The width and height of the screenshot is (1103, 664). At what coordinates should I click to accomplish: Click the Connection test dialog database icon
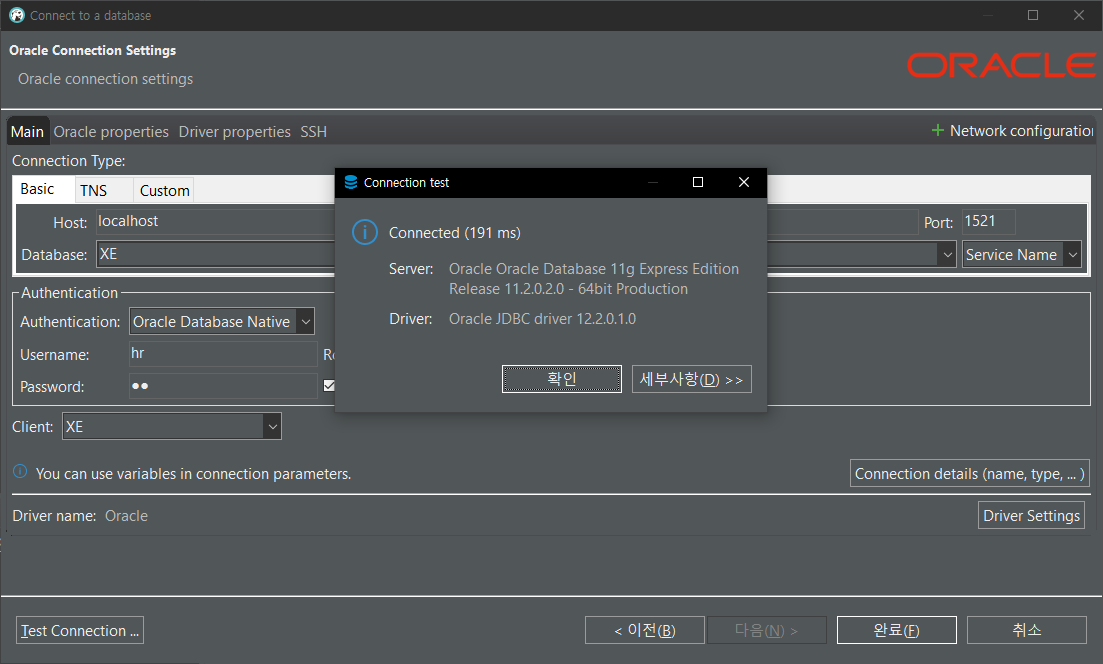point(350,182)
